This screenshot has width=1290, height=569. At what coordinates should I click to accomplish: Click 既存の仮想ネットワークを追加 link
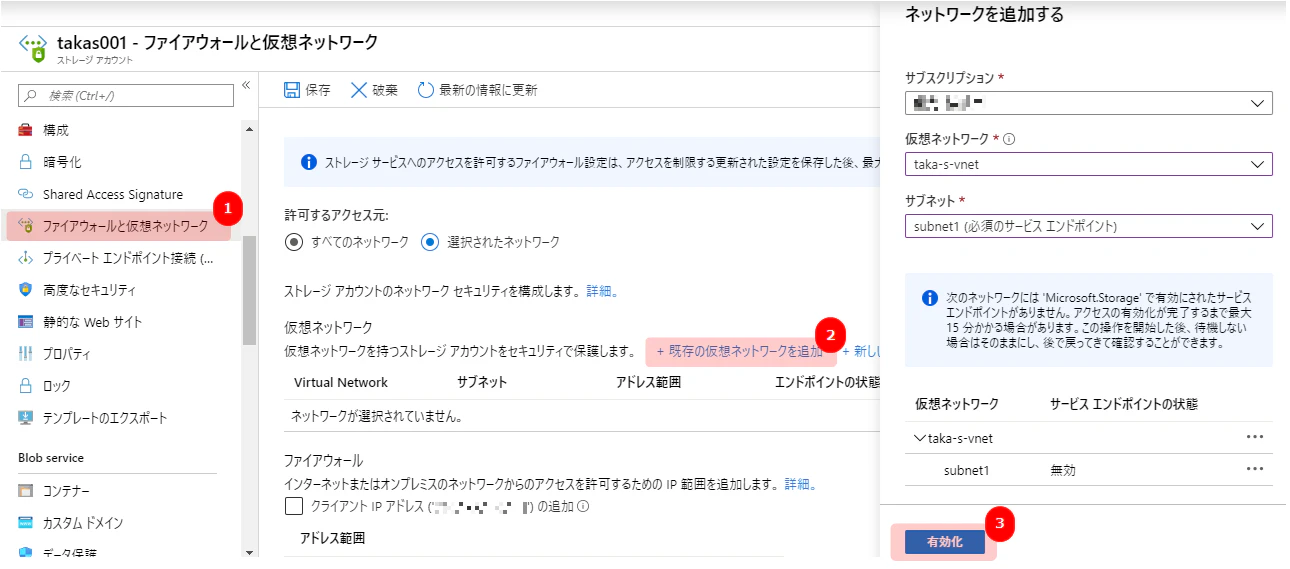(x=740, y=351)
